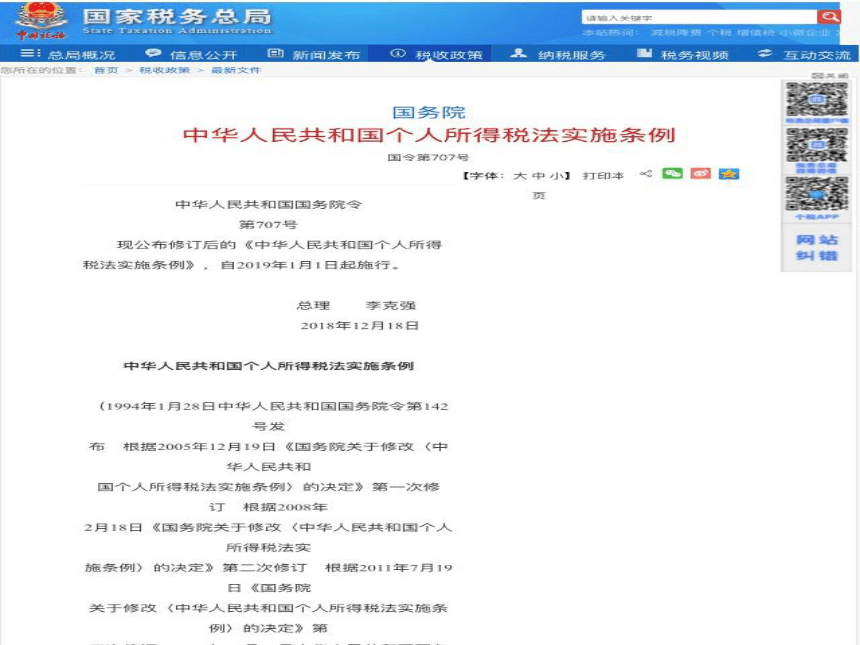Set font size to 中
860x645 pixels.
(539, 176)
